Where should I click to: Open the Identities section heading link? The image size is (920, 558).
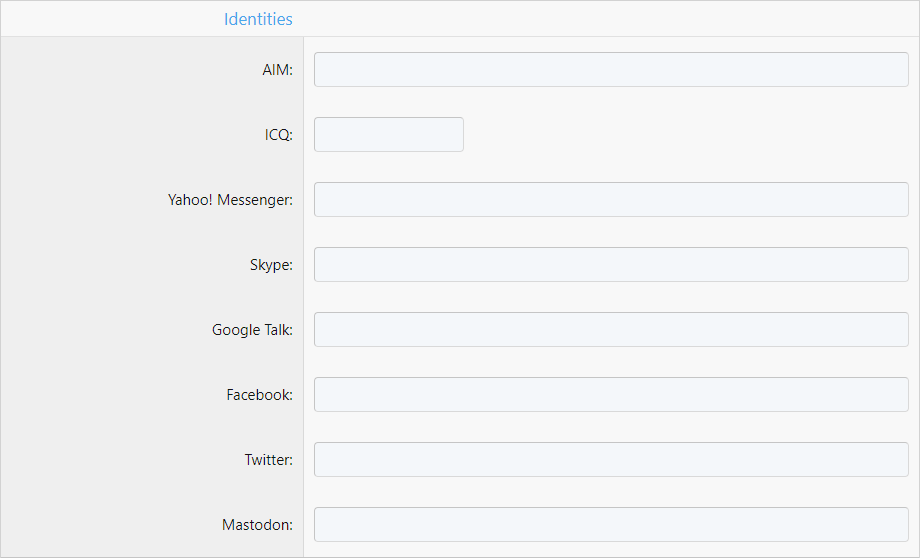pos(258,19)
